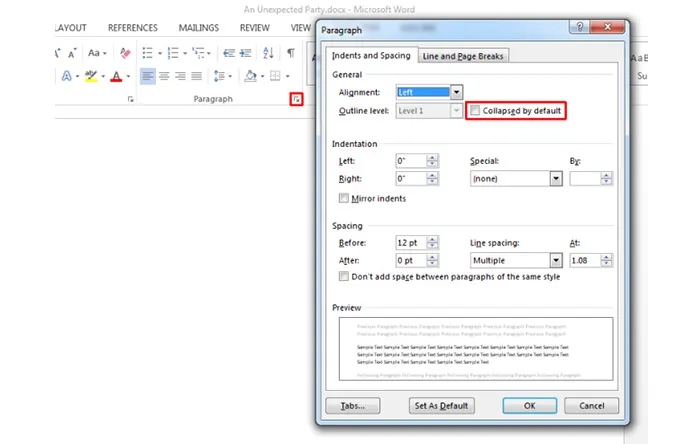Check the Mirror indents option
Image resolution: width=700 pixels, height=444 pixels.
pos(344,199)
